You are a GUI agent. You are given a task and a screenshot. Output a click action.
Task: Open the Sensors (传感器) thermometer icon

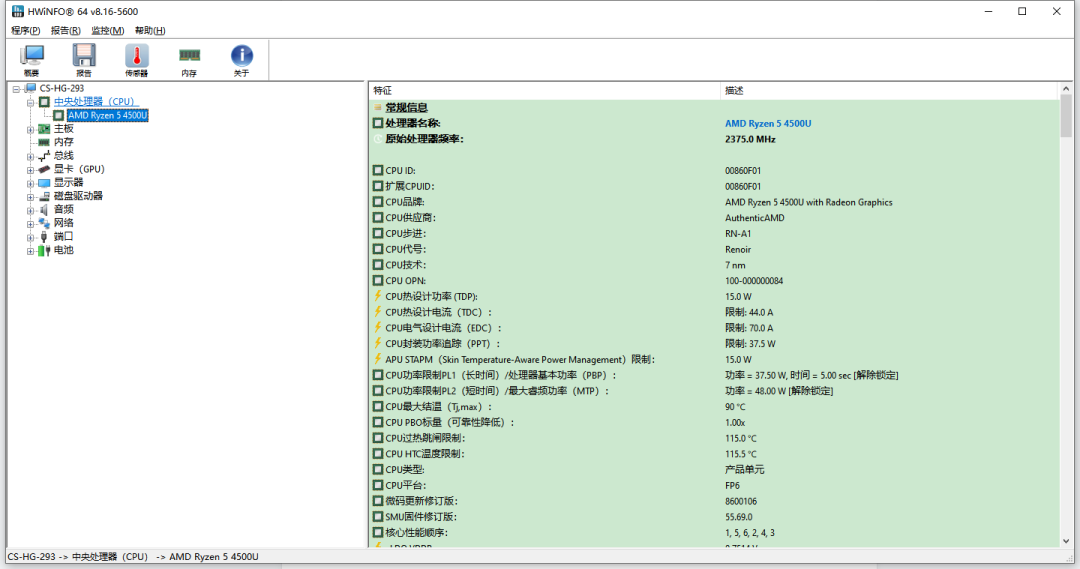pyautogui.click(x=136, y=60)
